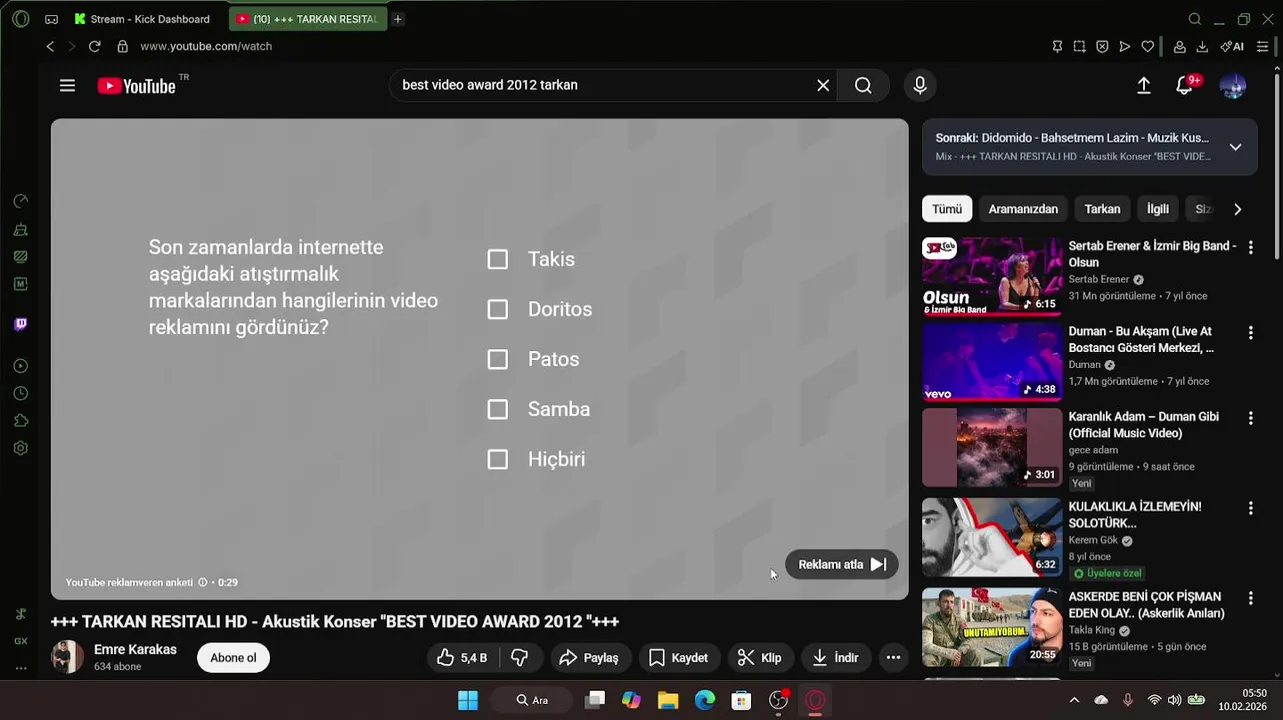This screenshot has height=720, width=1283.
Task: Open Sertab Erener Olsun thumbnail
Action: click(x=991, y=276)
